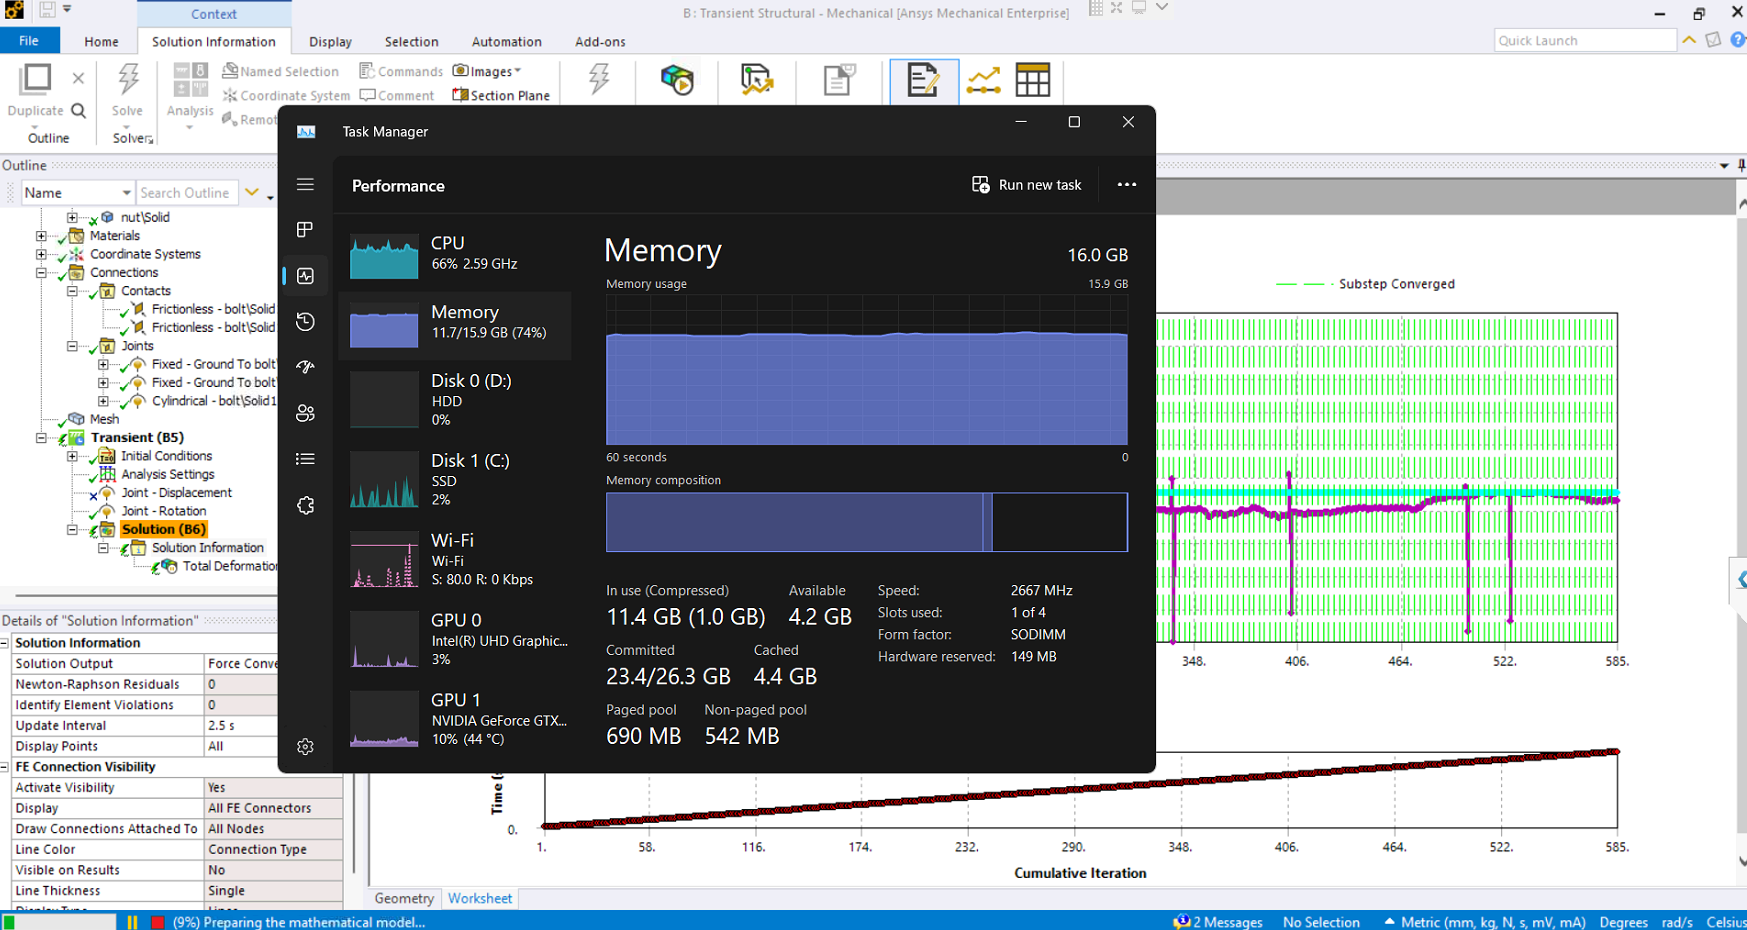Collapse the Joints tree node
The image size is (1747, 930).
(72, 346)
